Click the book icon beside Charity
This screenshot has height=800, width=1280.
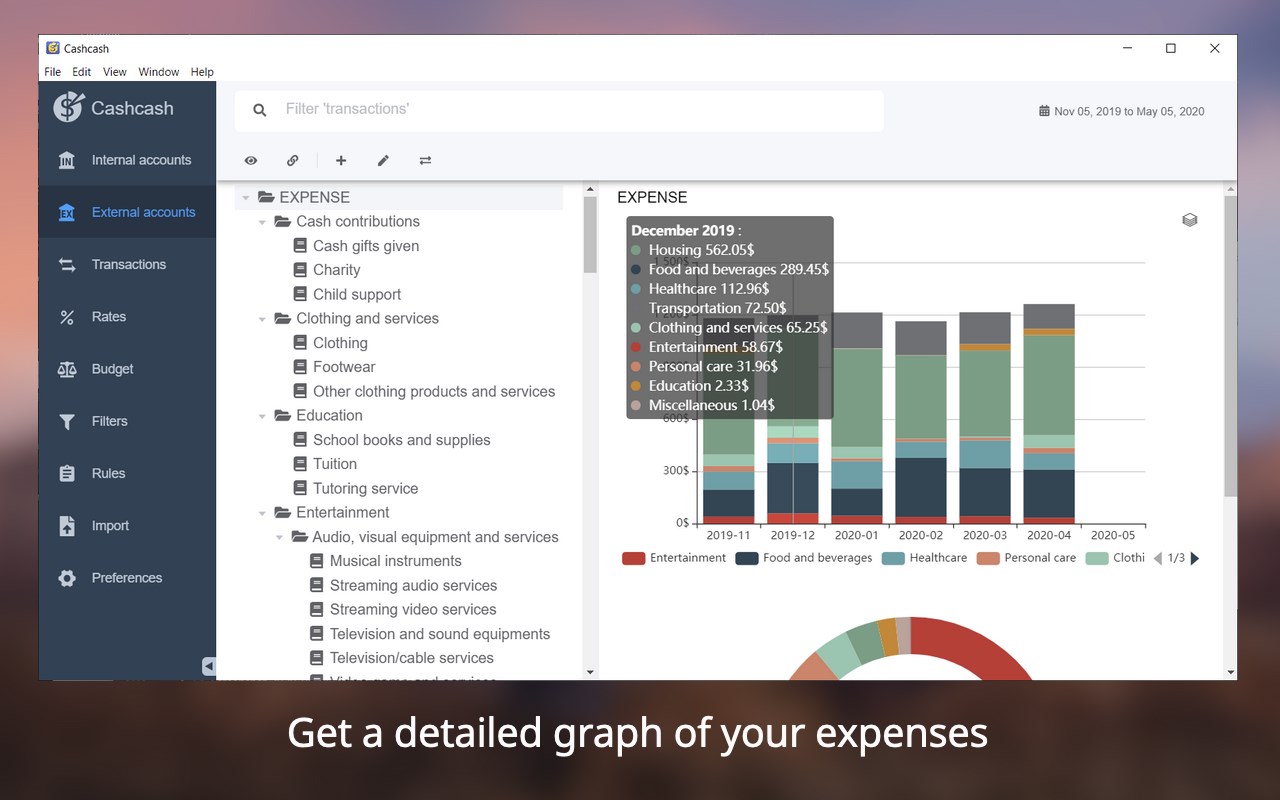point(300,270)
